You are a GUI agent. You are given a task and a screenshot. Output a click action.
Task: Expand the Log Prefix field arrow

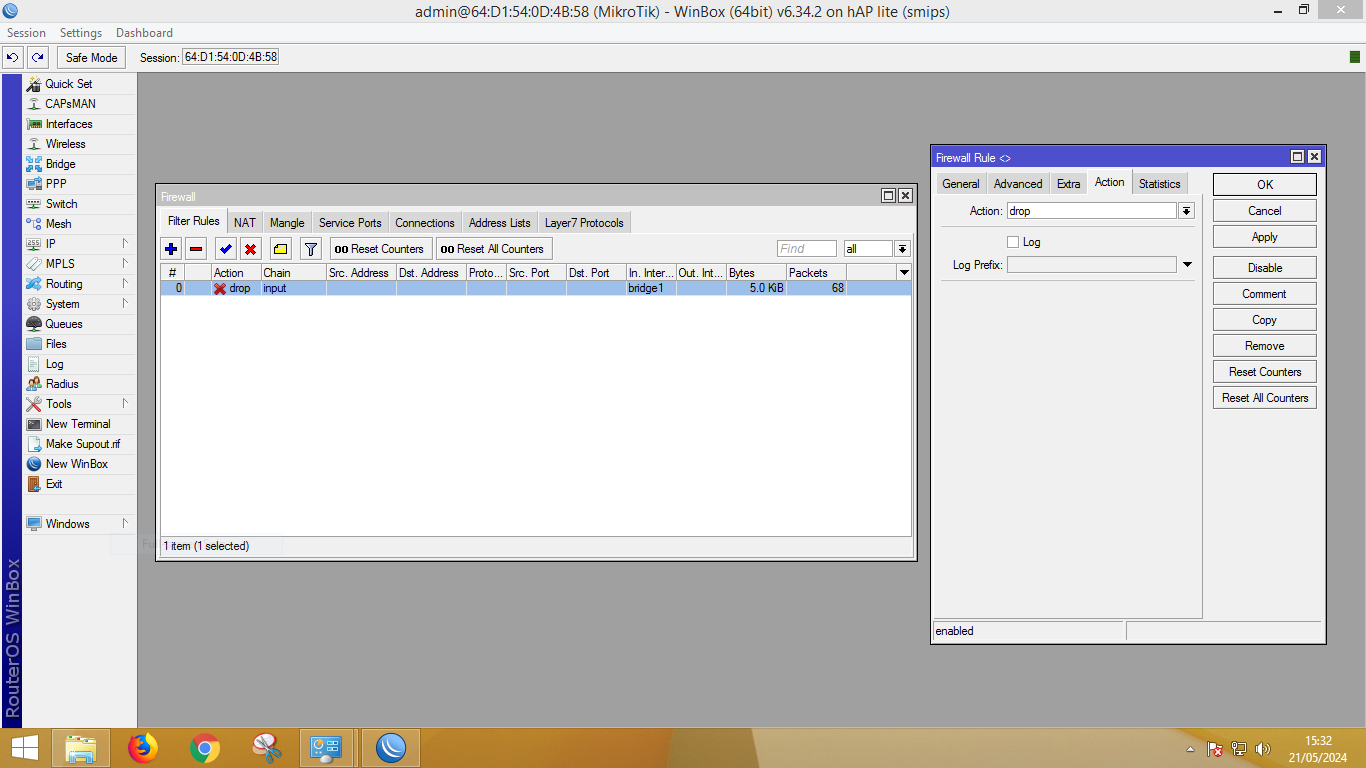(1187, 265)
